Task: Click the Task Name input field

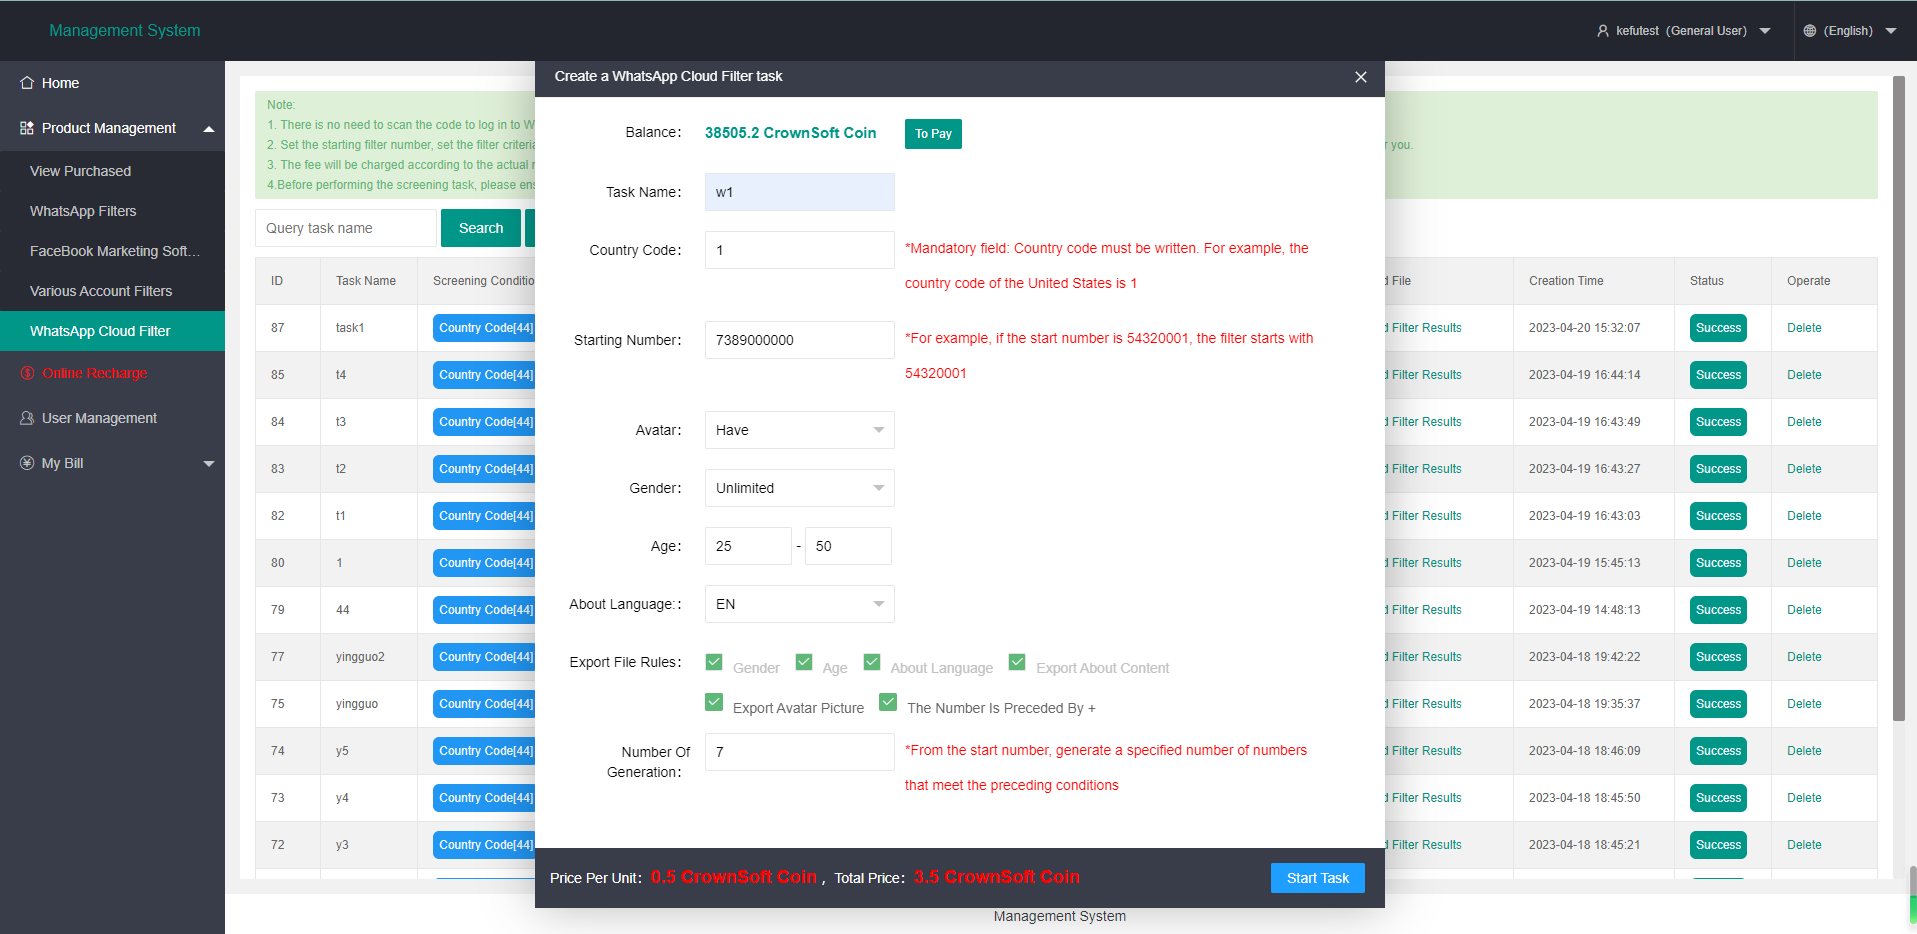Action: coord(800,192)
